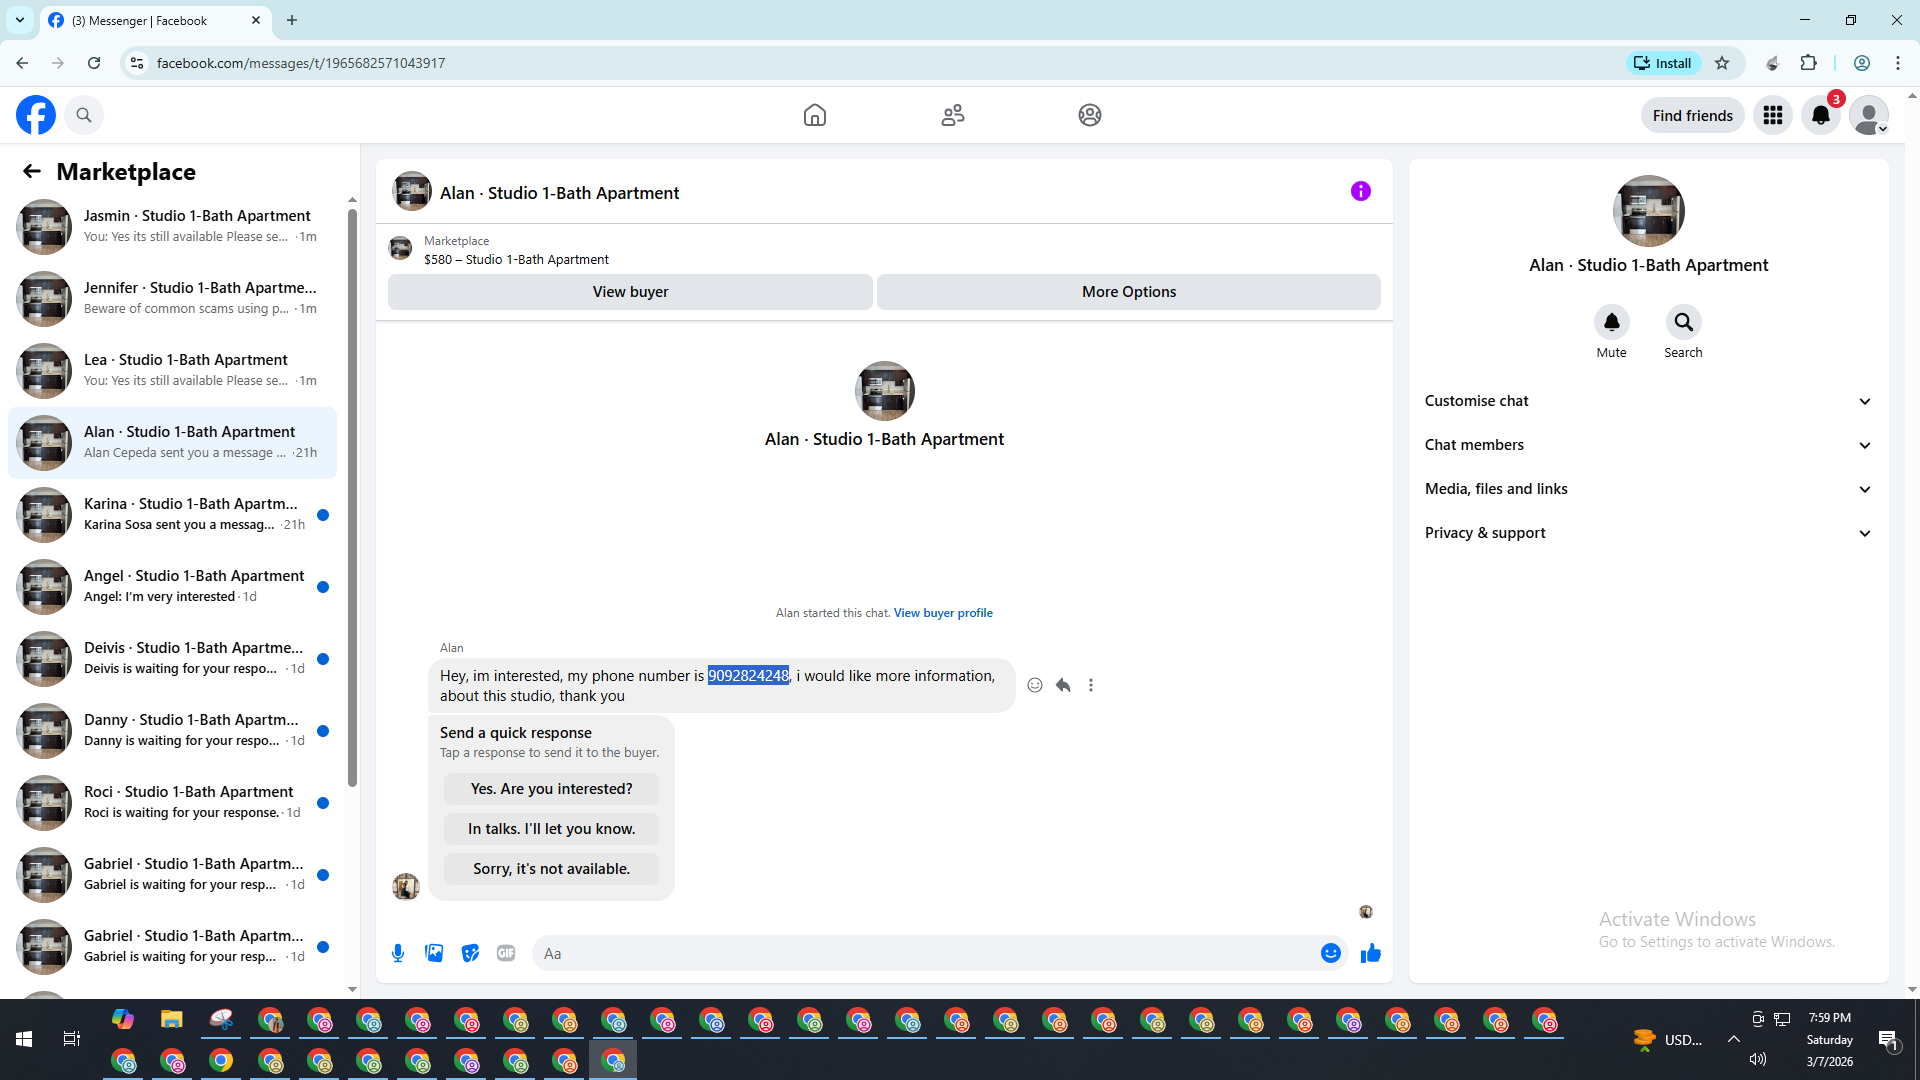This screenshot has width=1920, height=1080.
Task: Go back using the Marketplace arrow
Action: coord(32,171)
